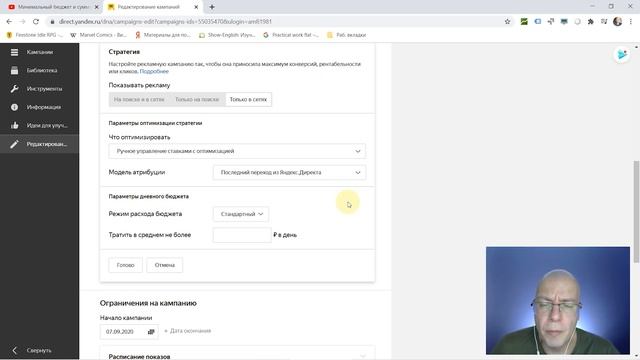
Task: Open the Show-English bookmark
Action: pyautogui.click(x=227, y=35)
